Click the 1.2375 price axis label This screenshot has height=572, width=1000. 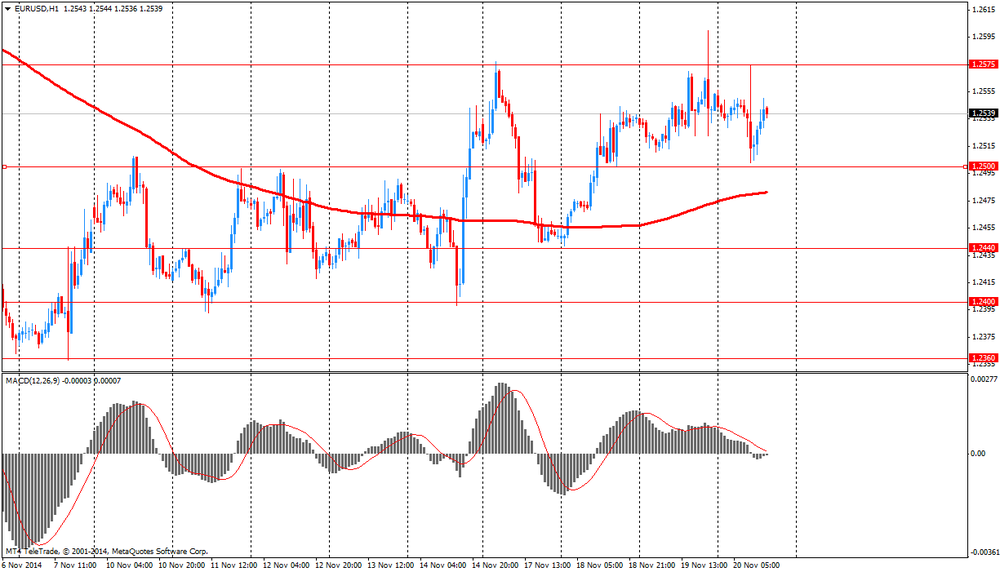(x=983, y=337)
